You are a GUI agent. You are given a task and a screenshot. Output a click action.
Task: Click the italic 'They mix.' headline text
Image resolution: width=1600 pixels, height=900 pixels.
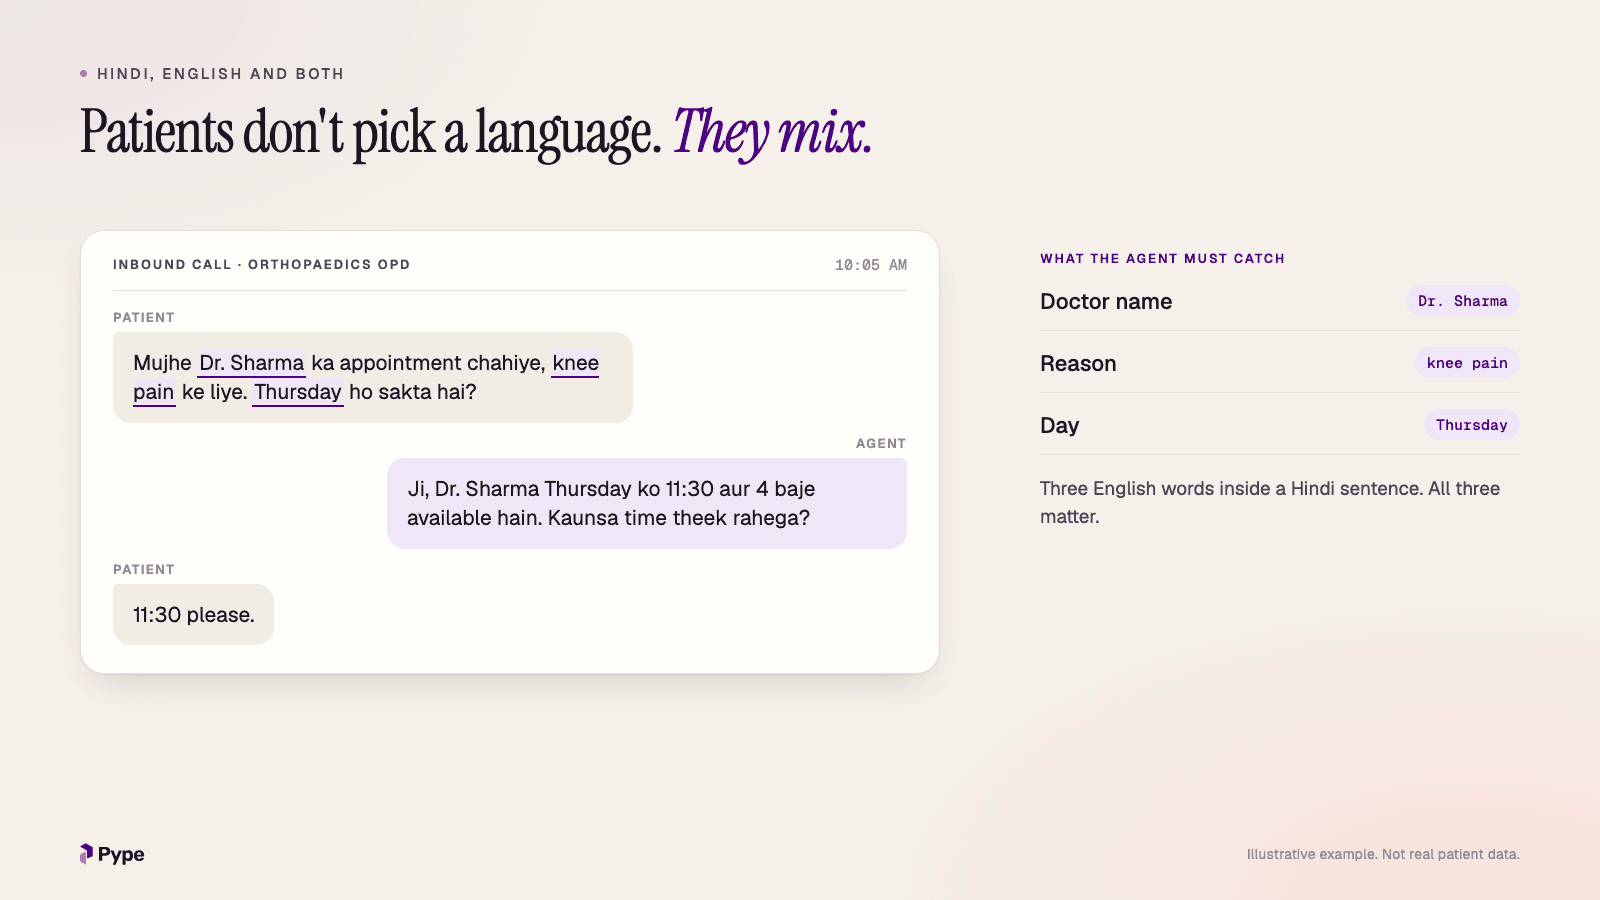coord(772,133)
